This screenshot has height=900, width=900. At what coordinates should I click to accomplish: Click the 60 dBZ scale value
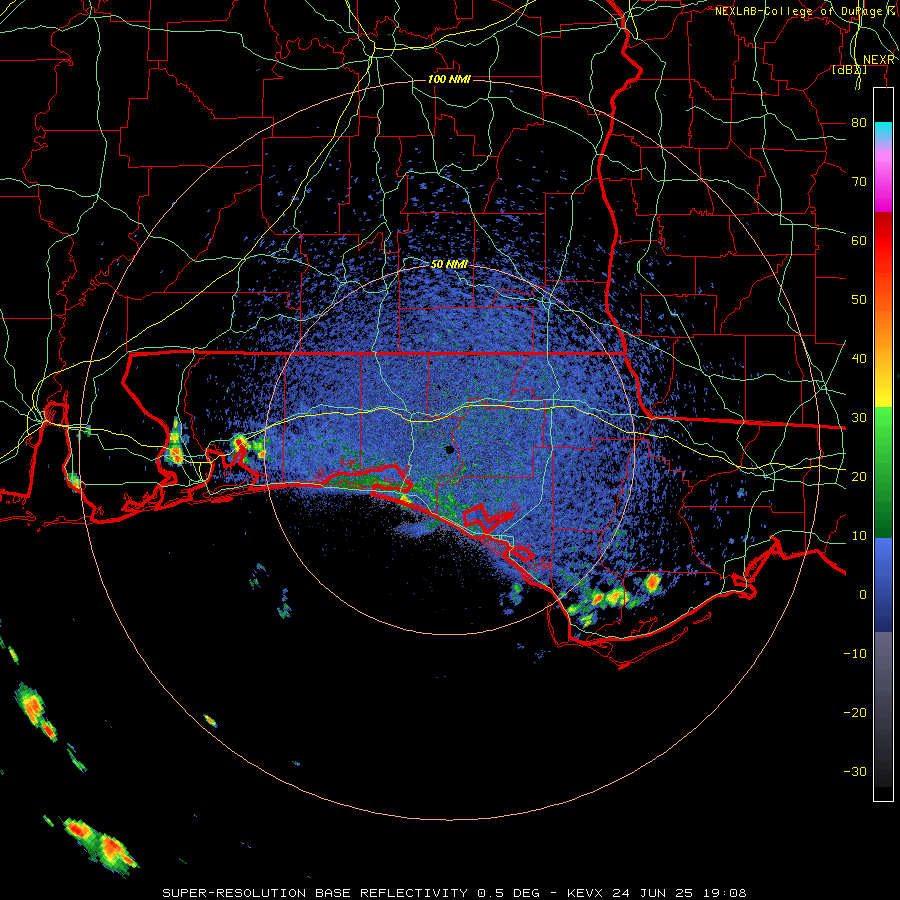click(x=859, y=241)
